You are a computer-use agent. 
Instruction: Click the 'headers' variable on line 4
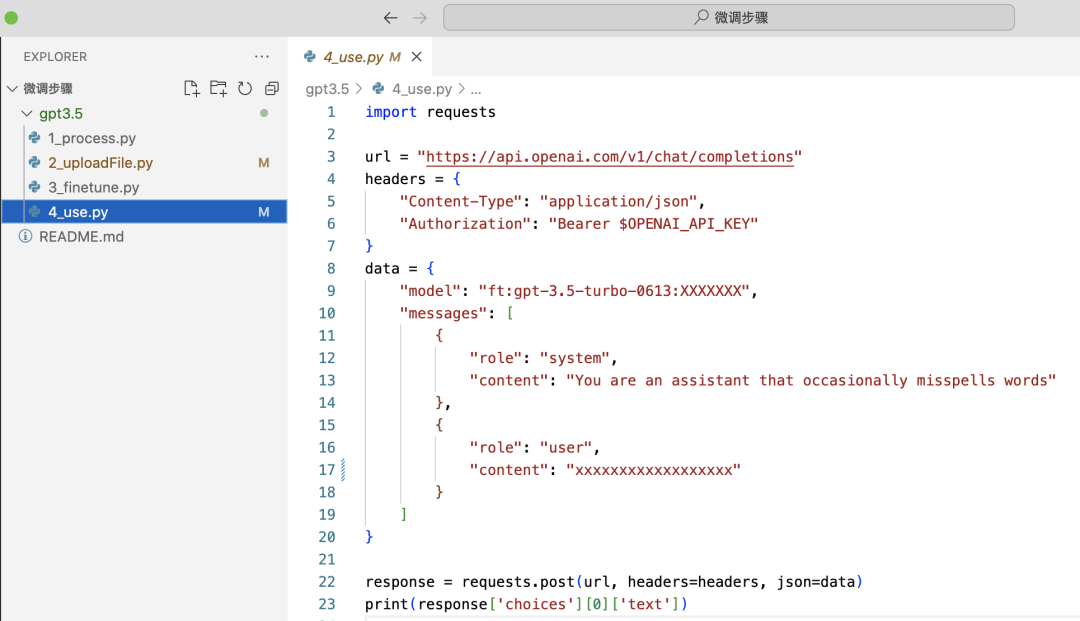[395, 179]
